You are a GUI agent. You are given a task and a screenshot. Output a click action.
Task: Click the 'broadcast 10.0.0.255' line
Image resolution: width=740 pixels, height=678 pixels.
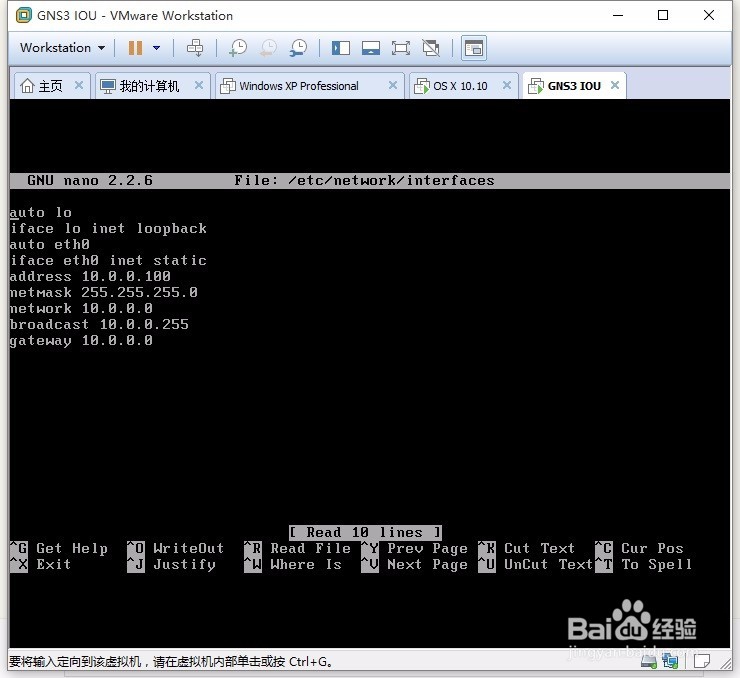pyautogui.click(x=99, y=325)
